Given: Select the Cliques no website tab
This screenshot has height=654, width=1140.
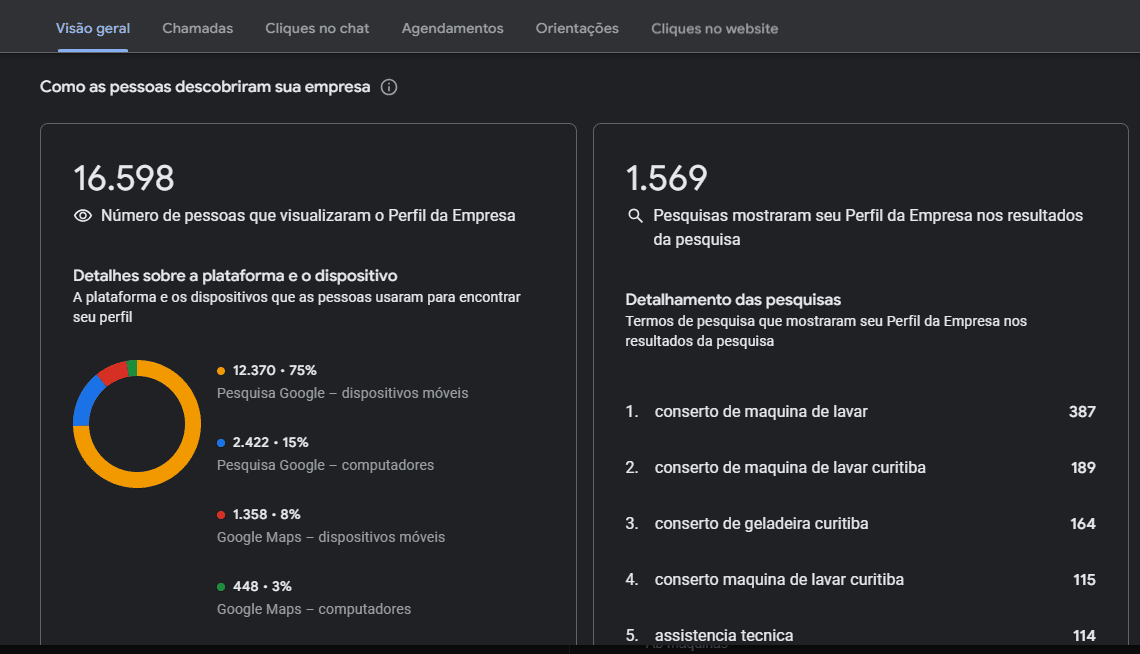Looking at the screenshot, I should click(x=714, y=28).
